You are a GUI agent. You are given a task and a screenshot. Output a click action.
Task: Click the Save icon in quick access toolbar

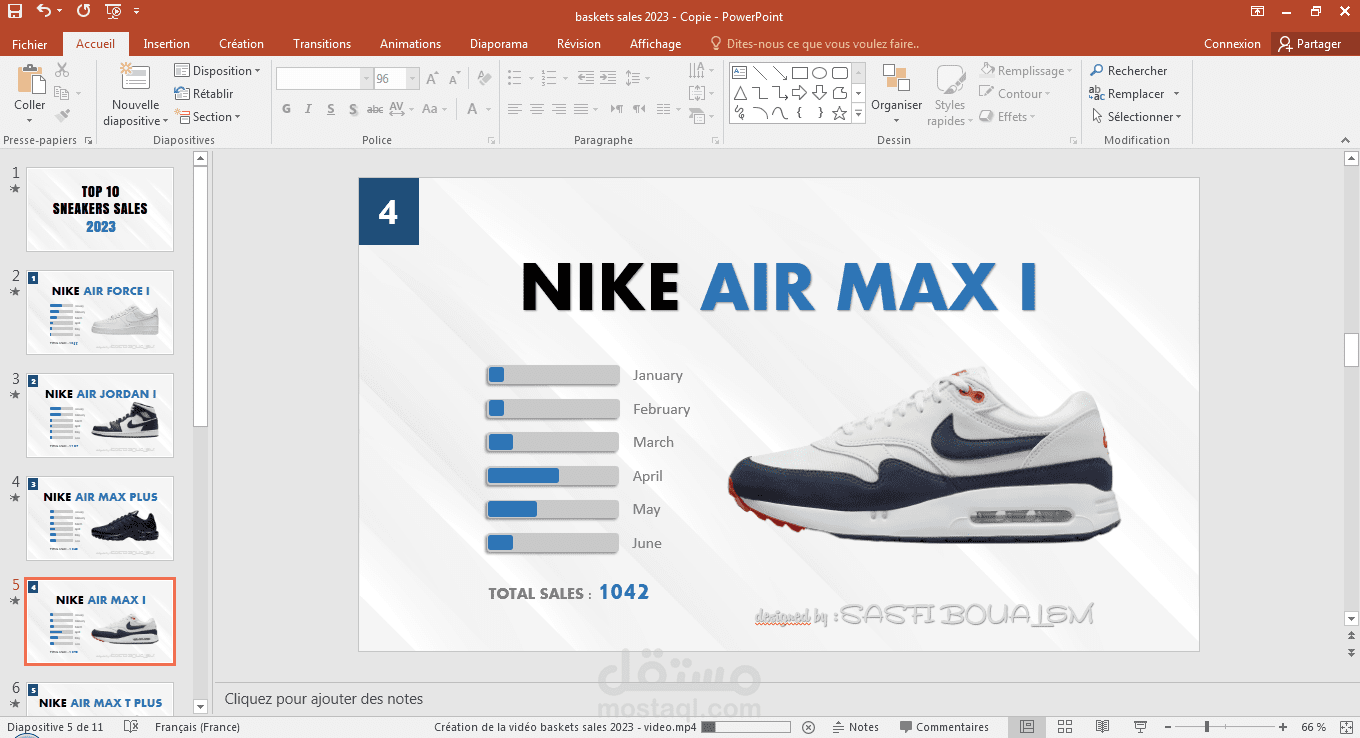pos(15,12)
